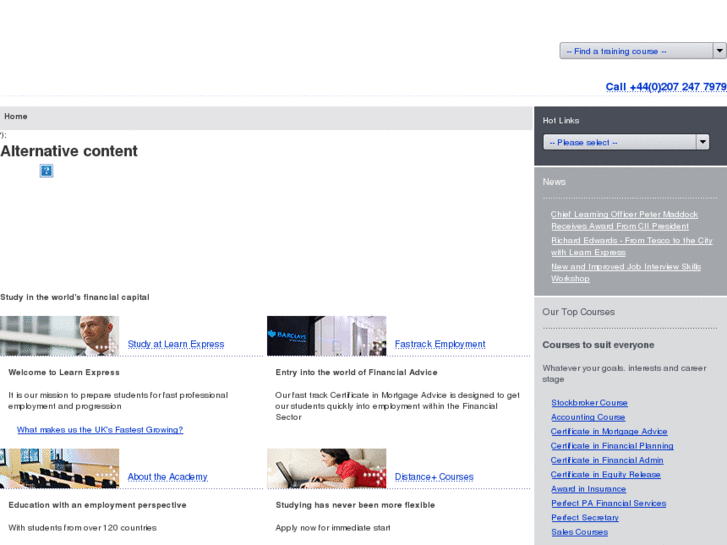Click 'With students from over 120 countries' text
Image resolution: width=727 pixels, height=545 pixels.
[x=83, y=528]
